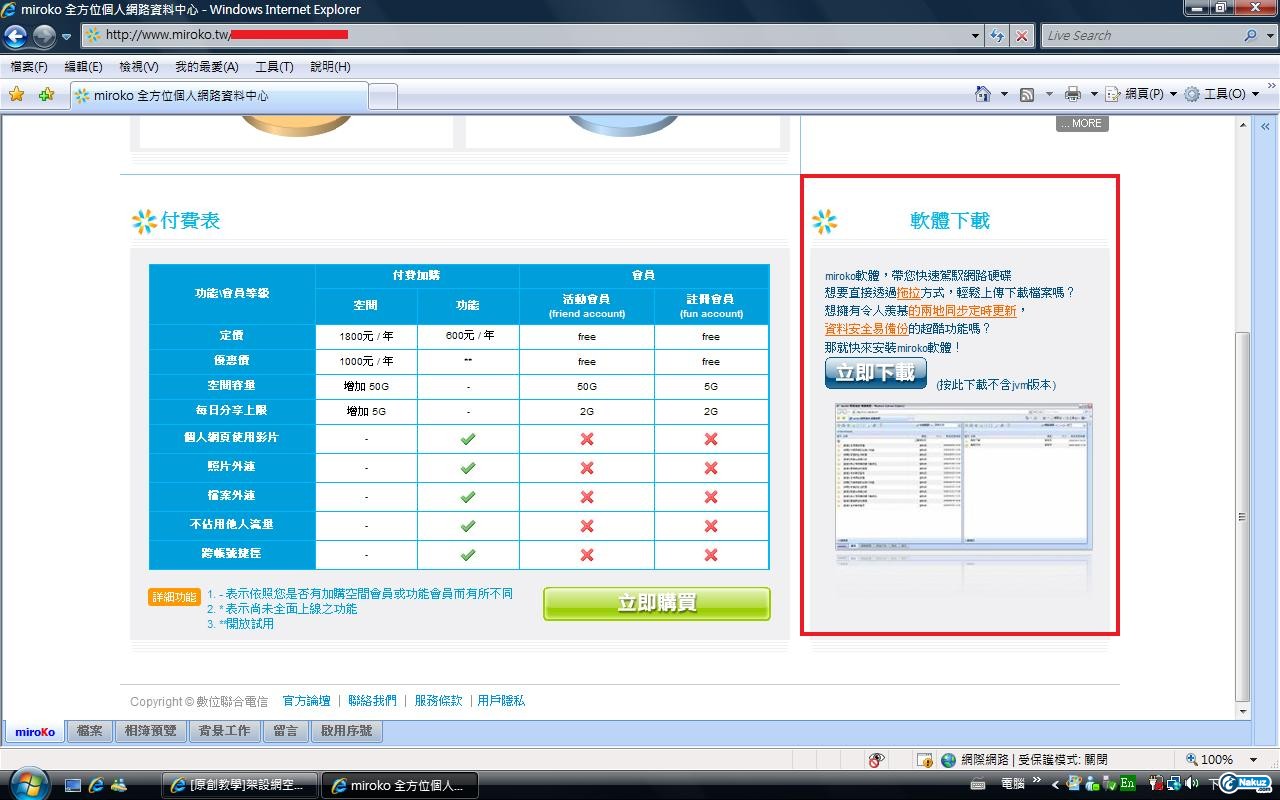This screenshot has height=800, width=1280.
Task: Print the page with the printer icon
Action: tap(1073, 94)
